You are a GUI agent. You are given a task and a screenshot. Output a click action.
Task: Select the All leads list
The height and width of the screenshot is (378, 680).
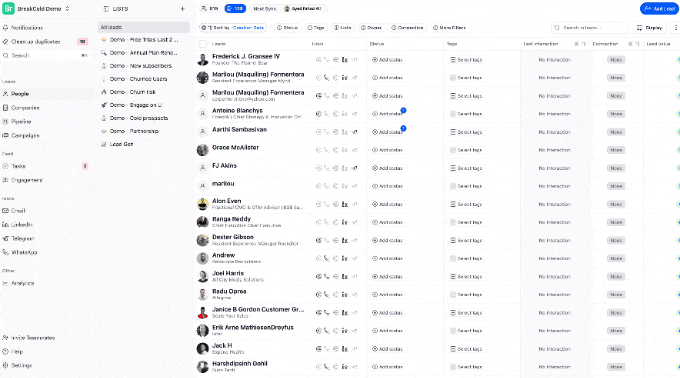[x=144, y=27]
